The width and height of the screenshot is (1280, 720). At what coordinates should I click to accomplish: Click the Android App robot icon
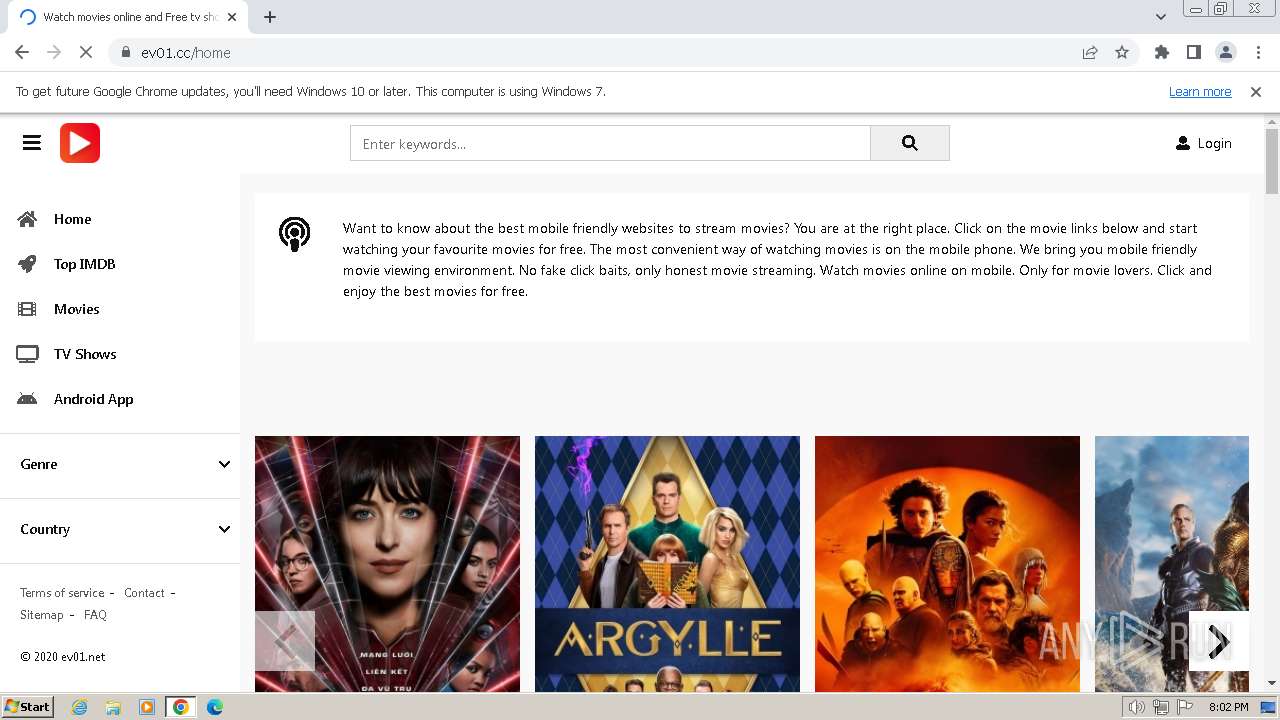pos(27,399)
